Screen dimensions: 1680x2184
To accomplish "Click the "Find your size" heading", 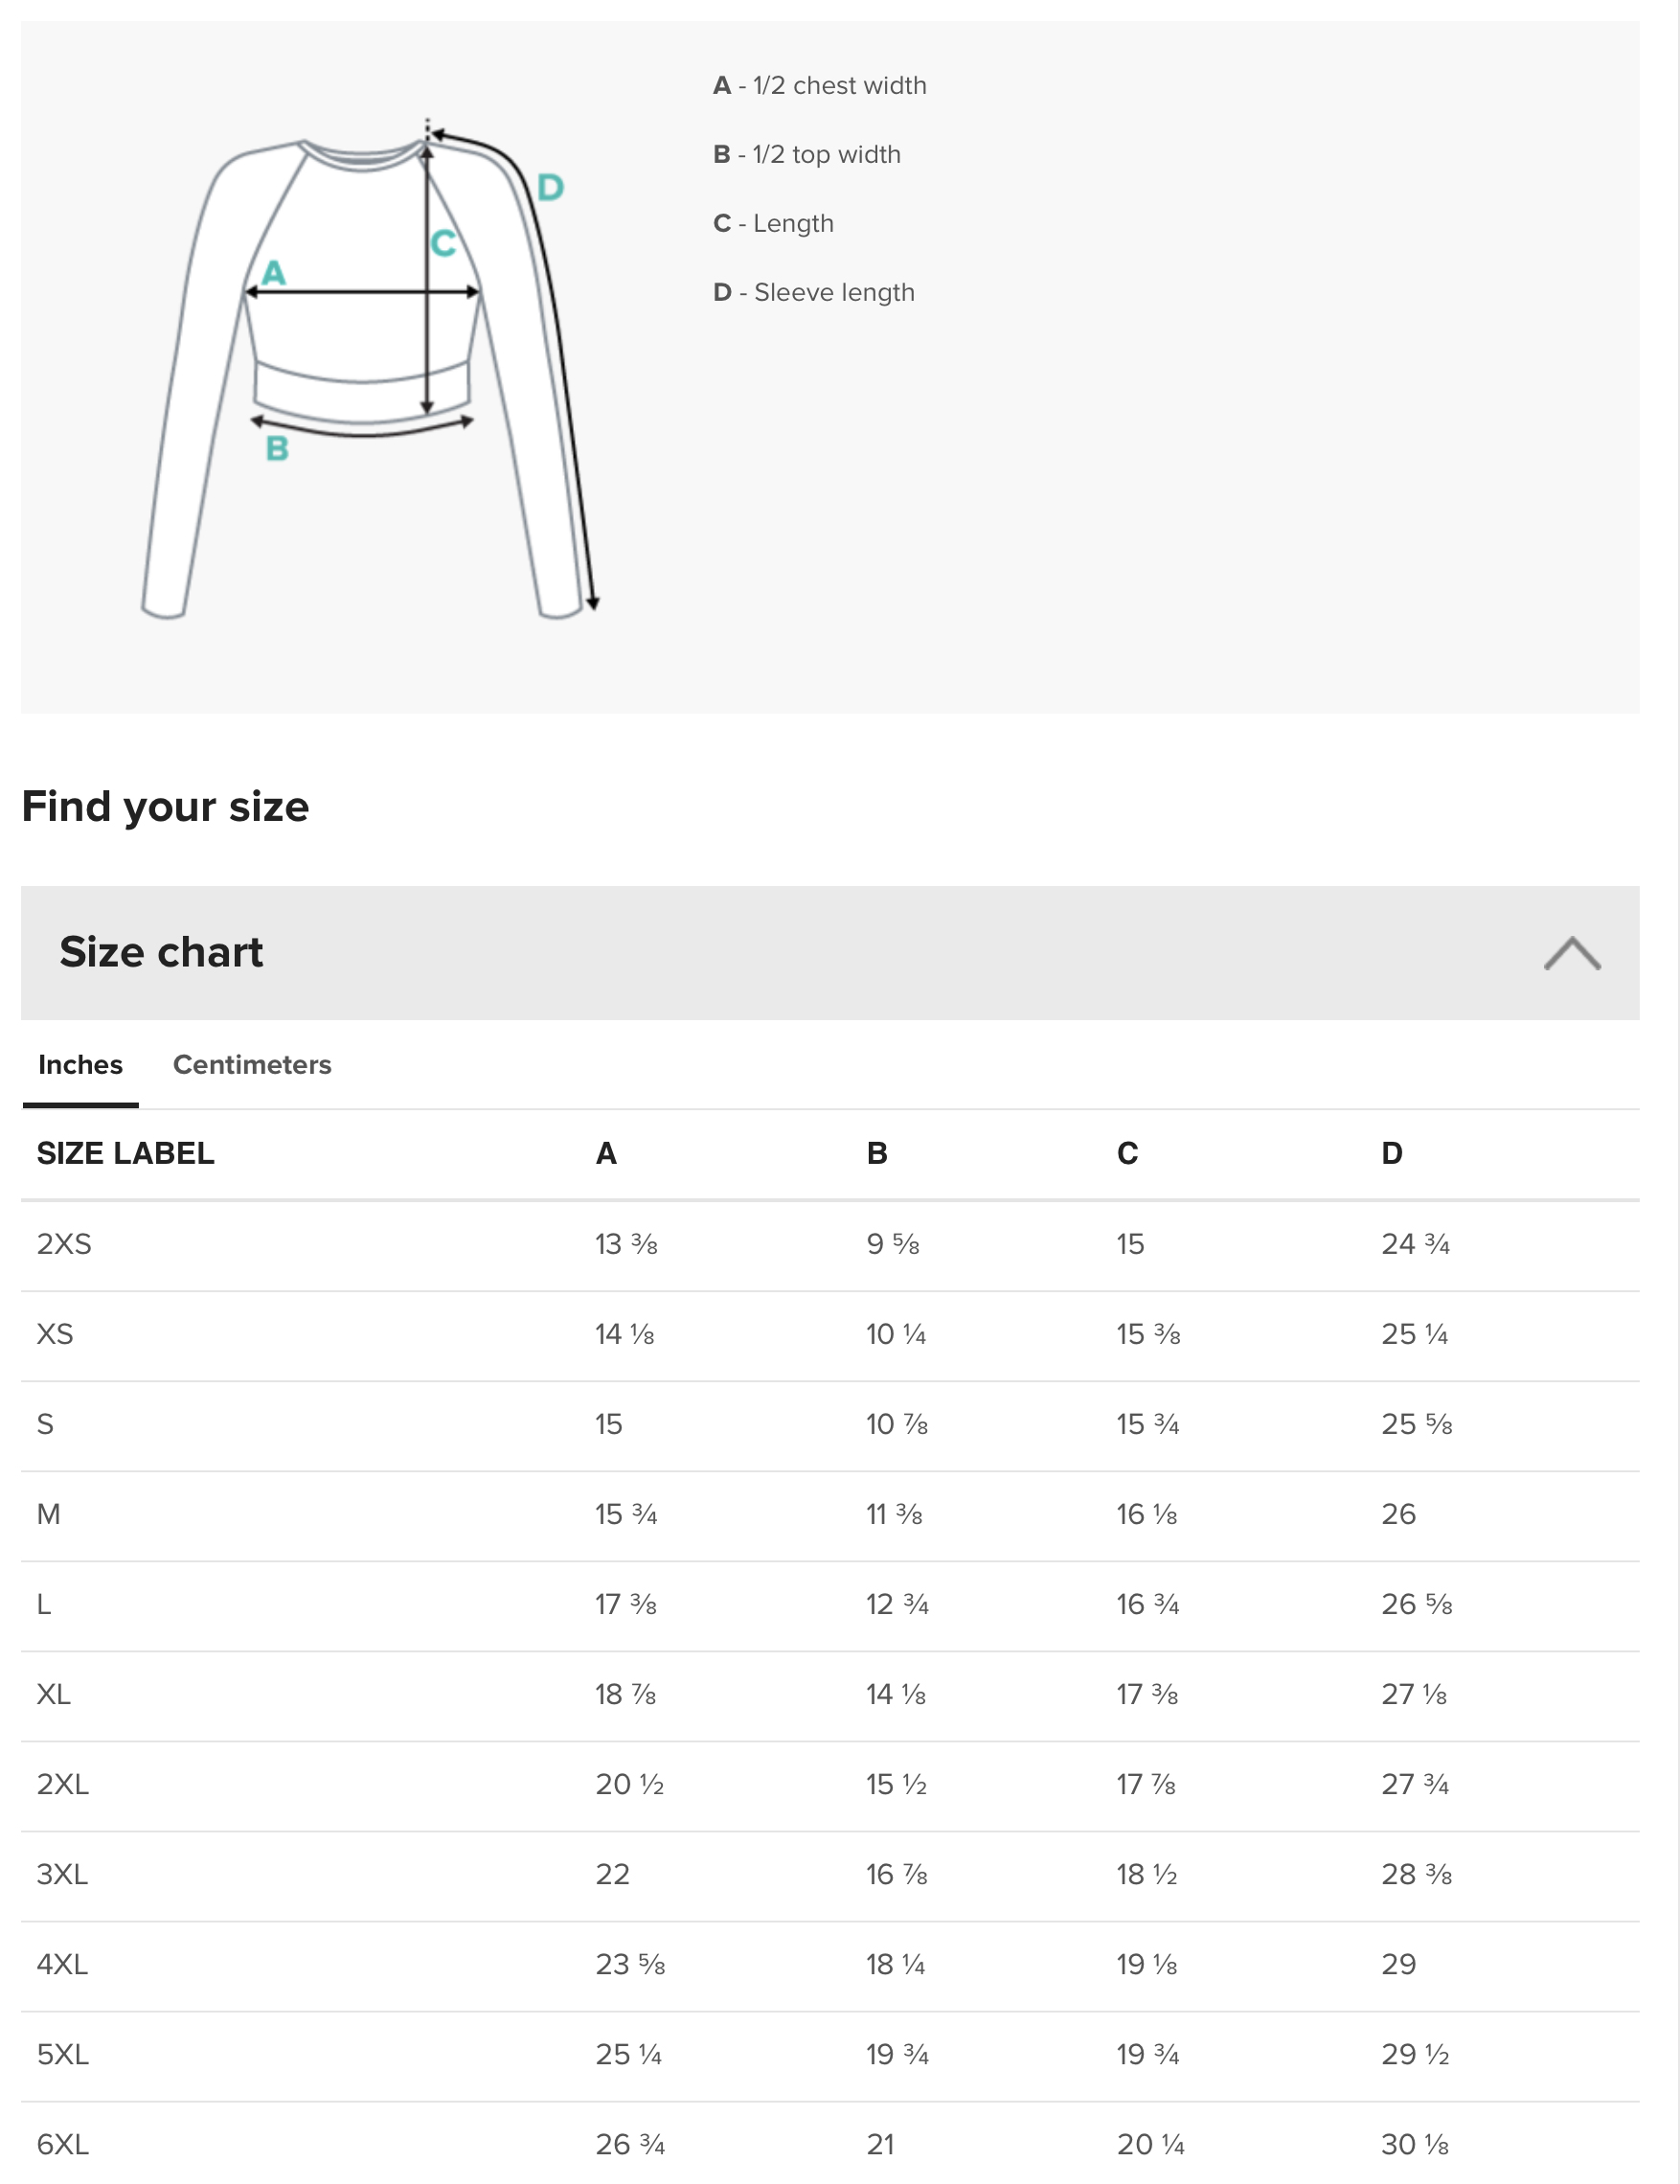I will 165,806.
